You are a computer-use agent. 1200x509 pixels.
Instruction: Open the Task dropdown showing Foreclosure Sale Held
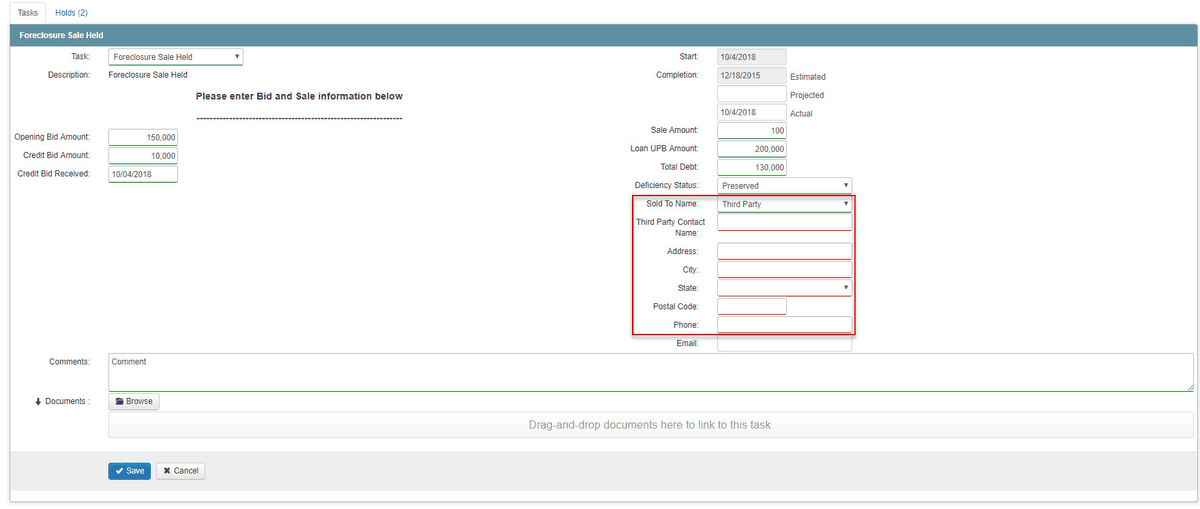176,57
